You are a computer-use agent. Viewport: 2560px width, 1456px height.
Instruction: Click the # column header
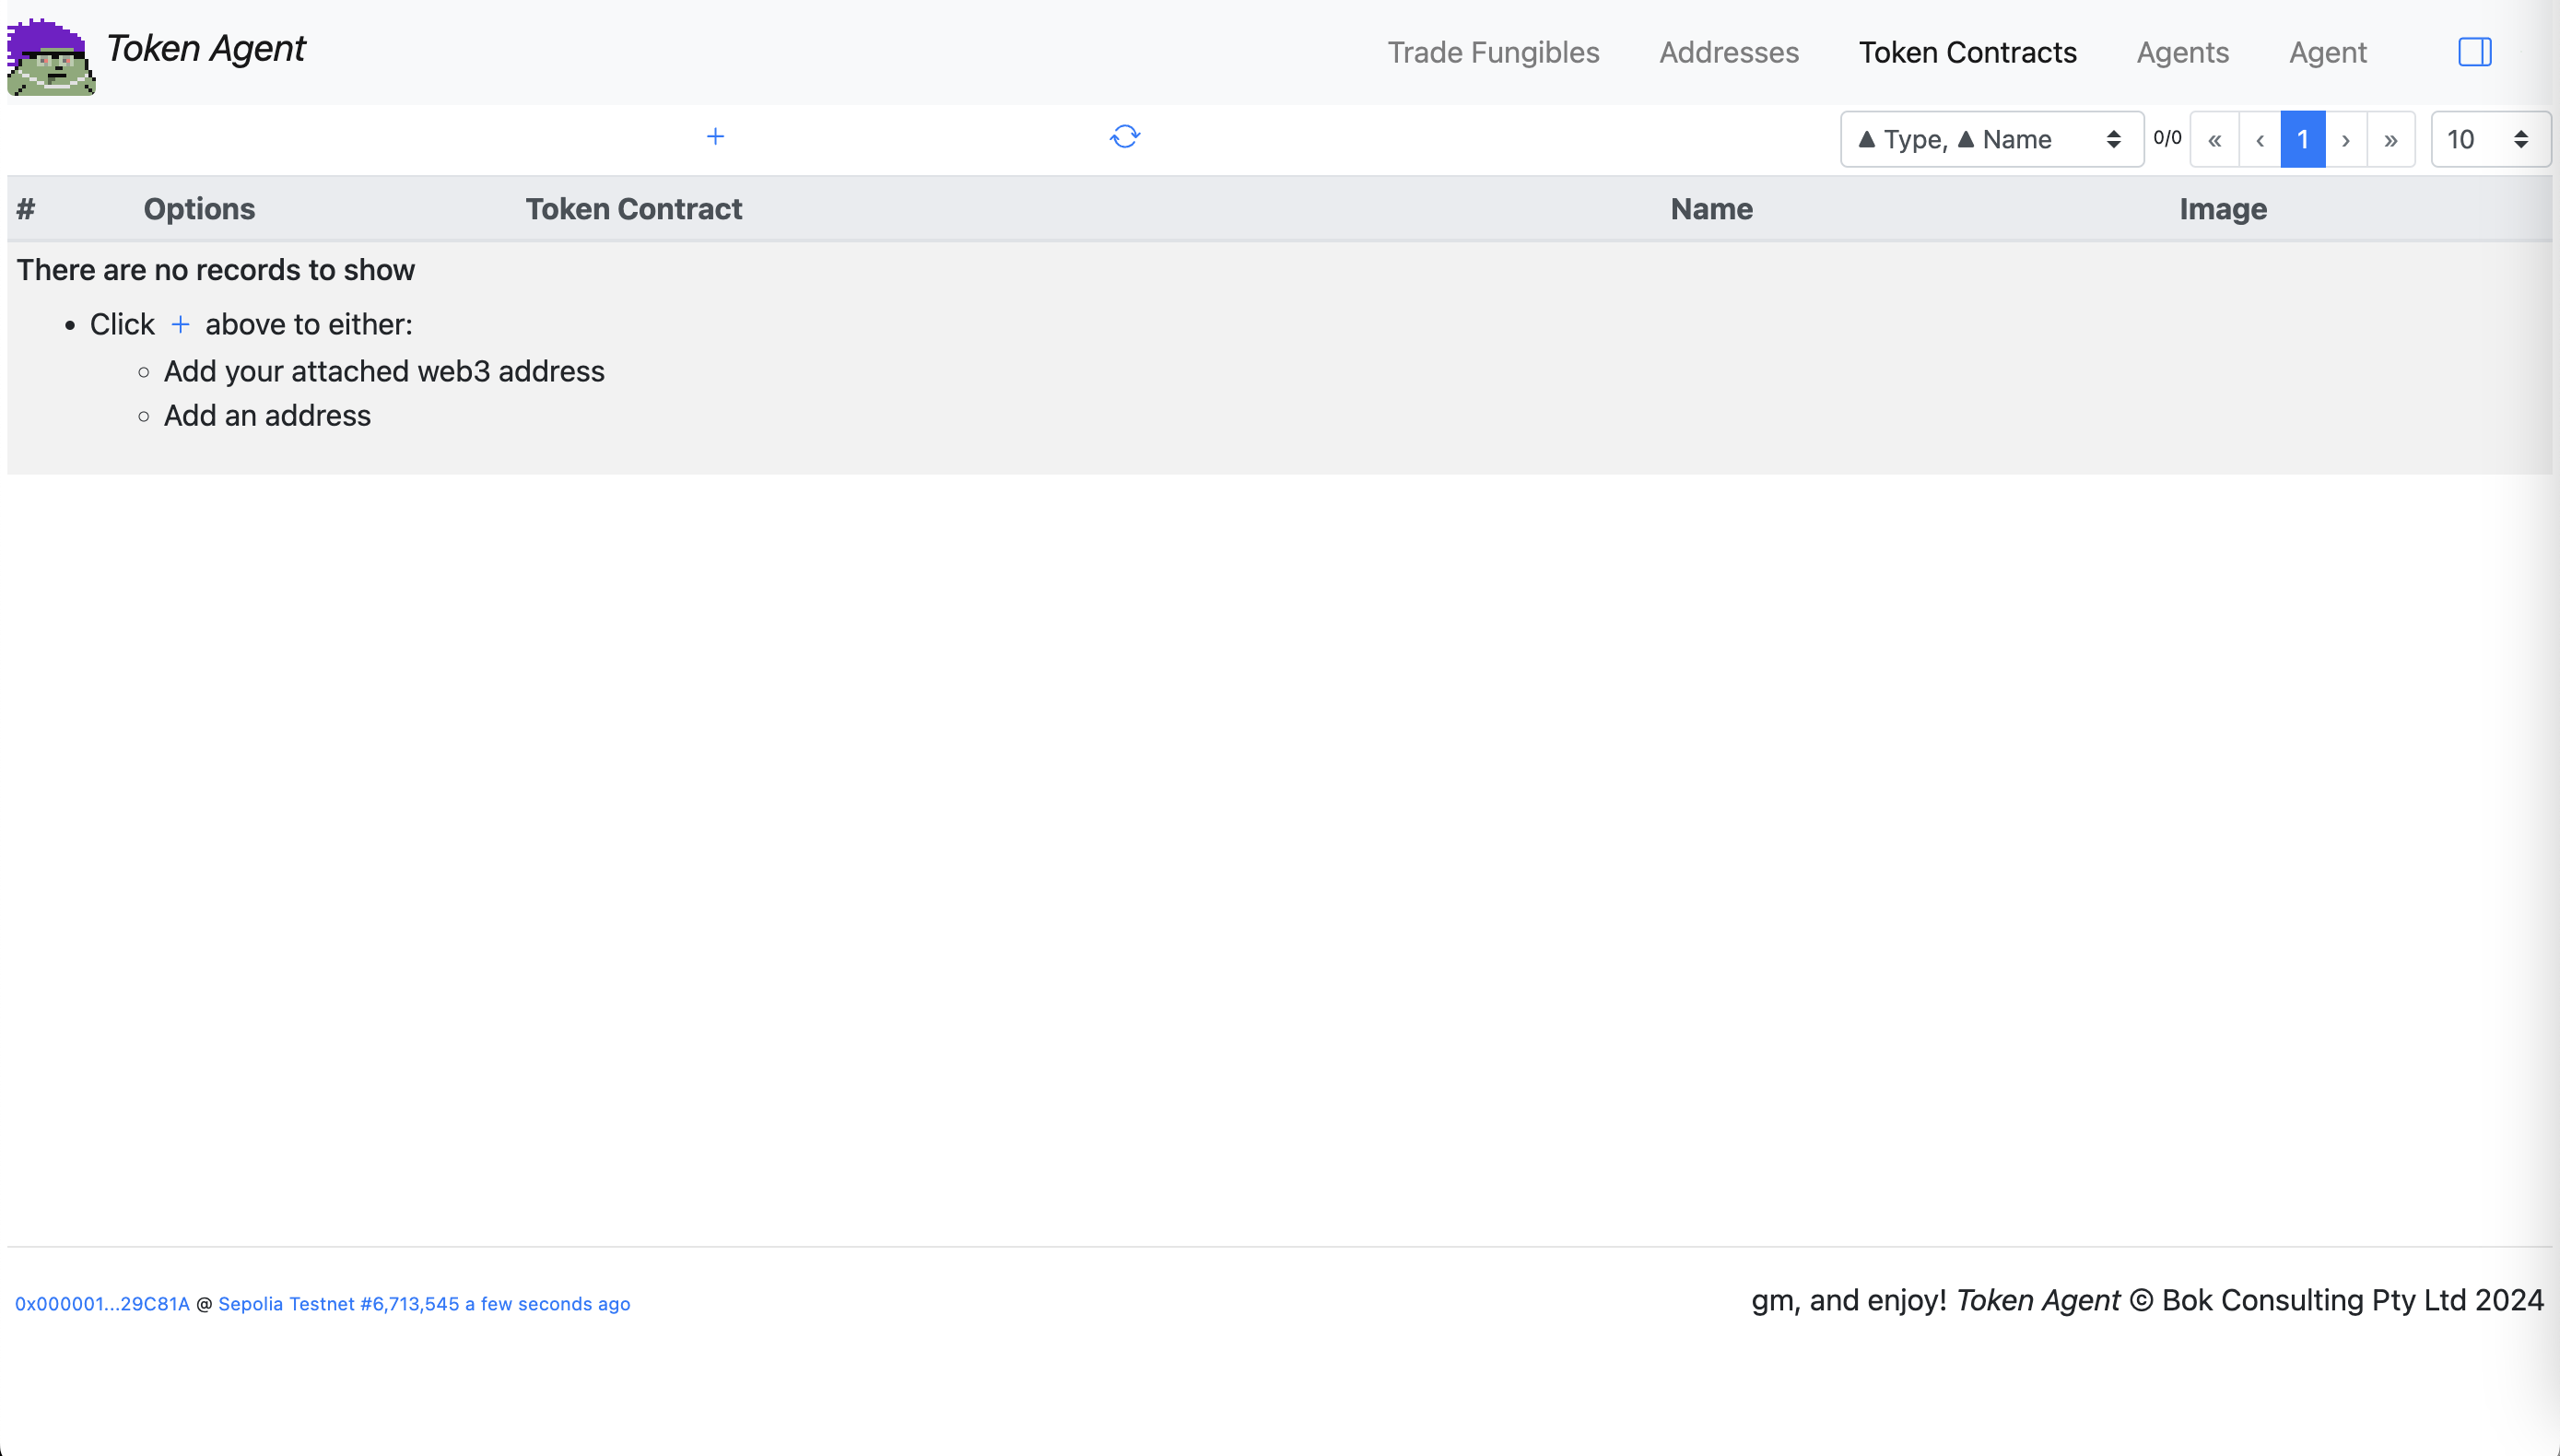pyautogui.click(x=26, y=208)
